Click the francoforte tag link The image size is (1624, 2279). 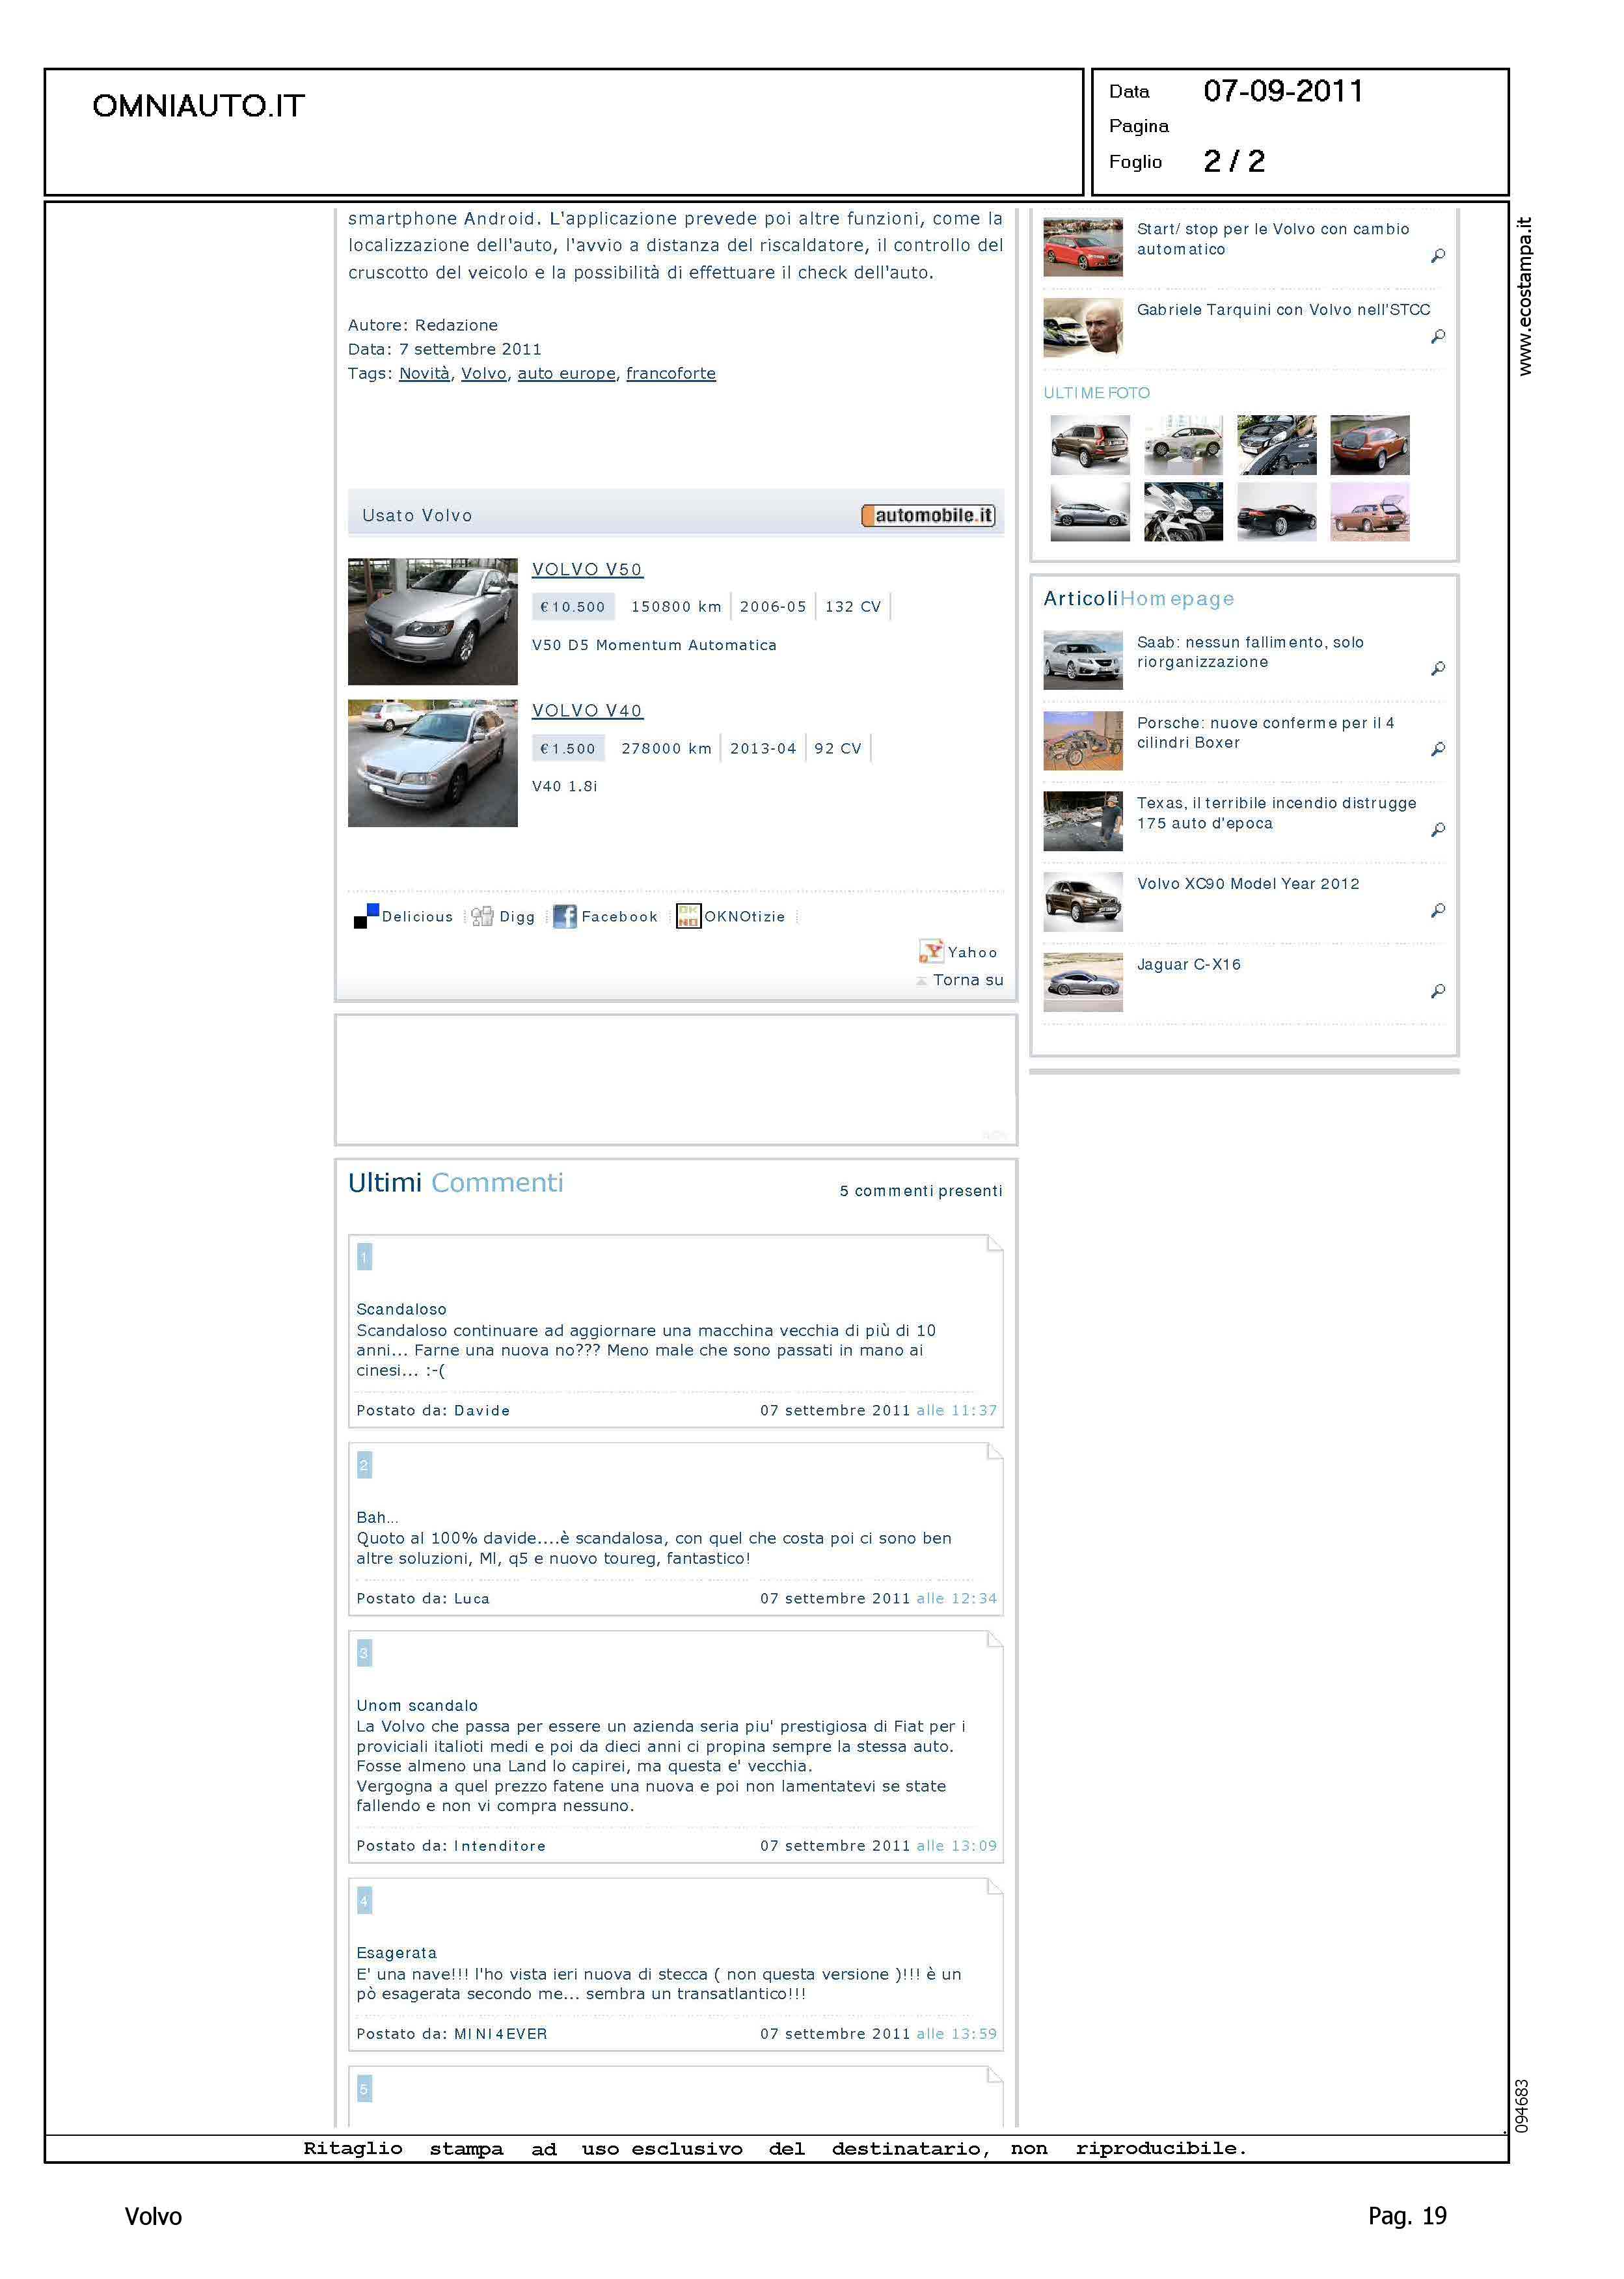tap(670, 374)
